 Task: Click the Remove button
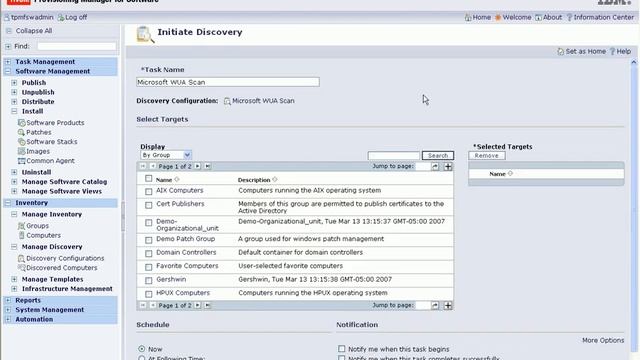pyautogui.click(x=487, y=156)
